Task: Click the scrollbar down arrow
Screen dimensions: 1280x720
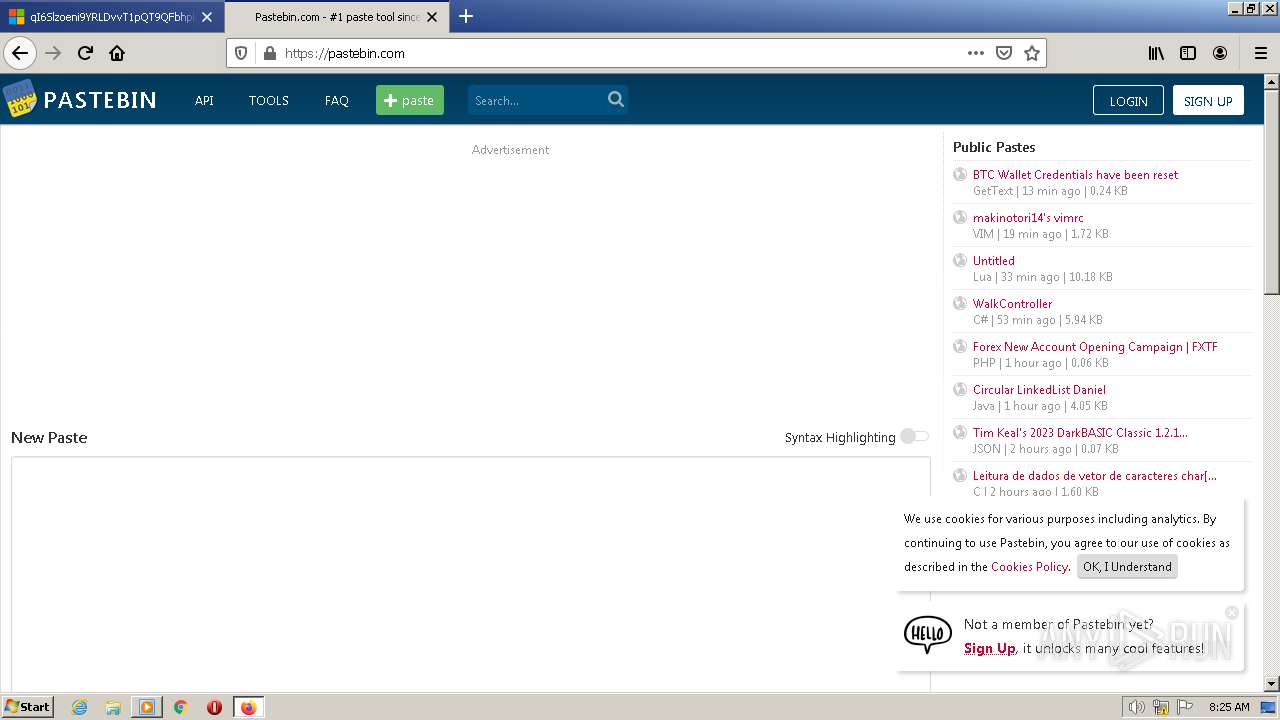Action: coord(1272,684)
